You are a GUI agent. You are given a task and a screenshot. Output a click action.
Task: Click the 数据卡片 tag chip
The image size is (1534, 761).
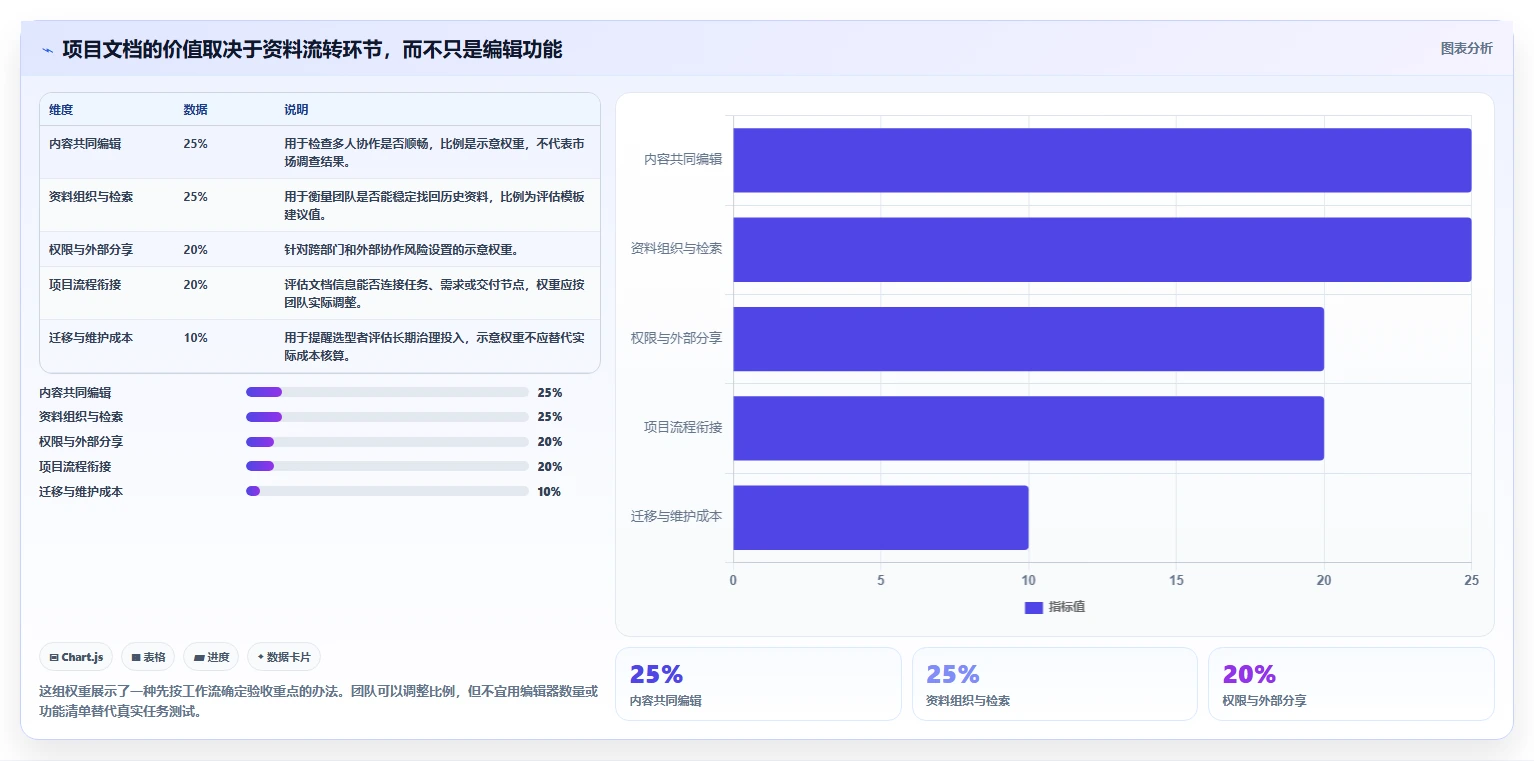tap(284, 657)
